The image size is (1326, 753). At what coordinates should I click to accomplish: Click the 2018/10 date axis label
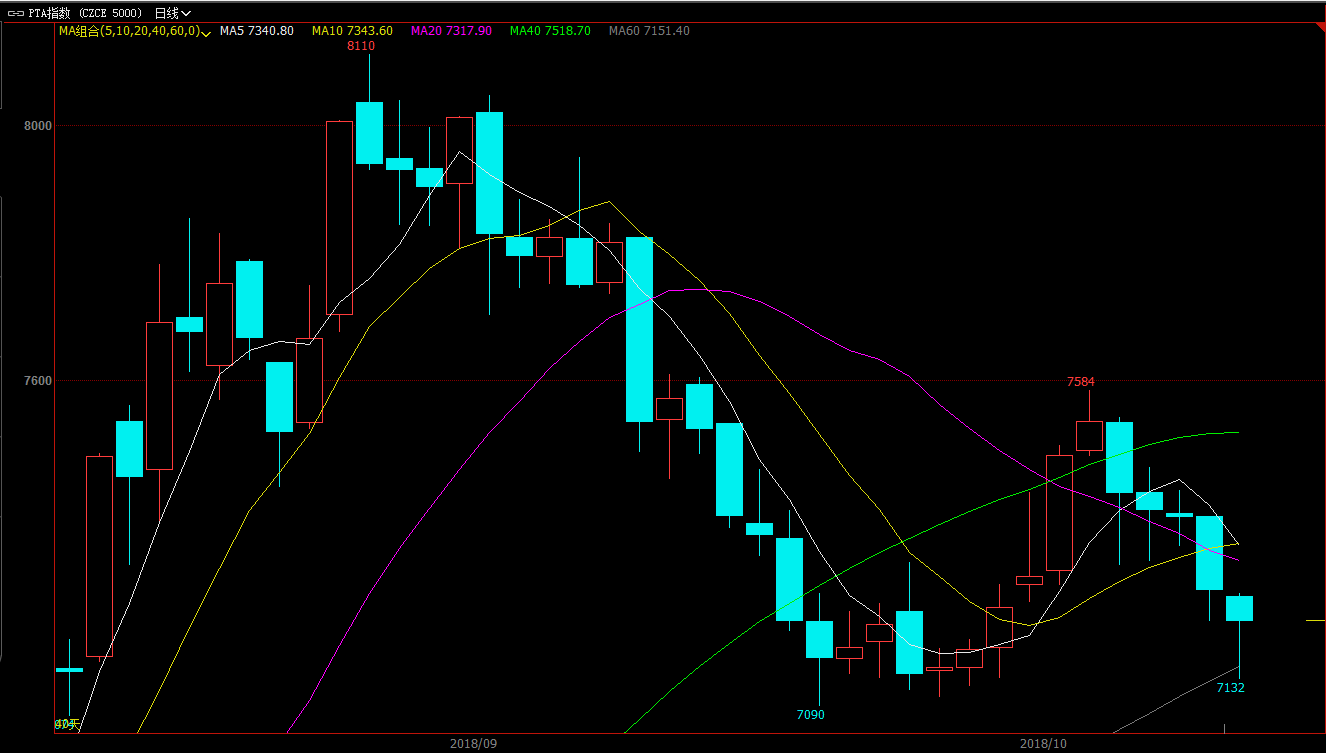coord(1043,744)
